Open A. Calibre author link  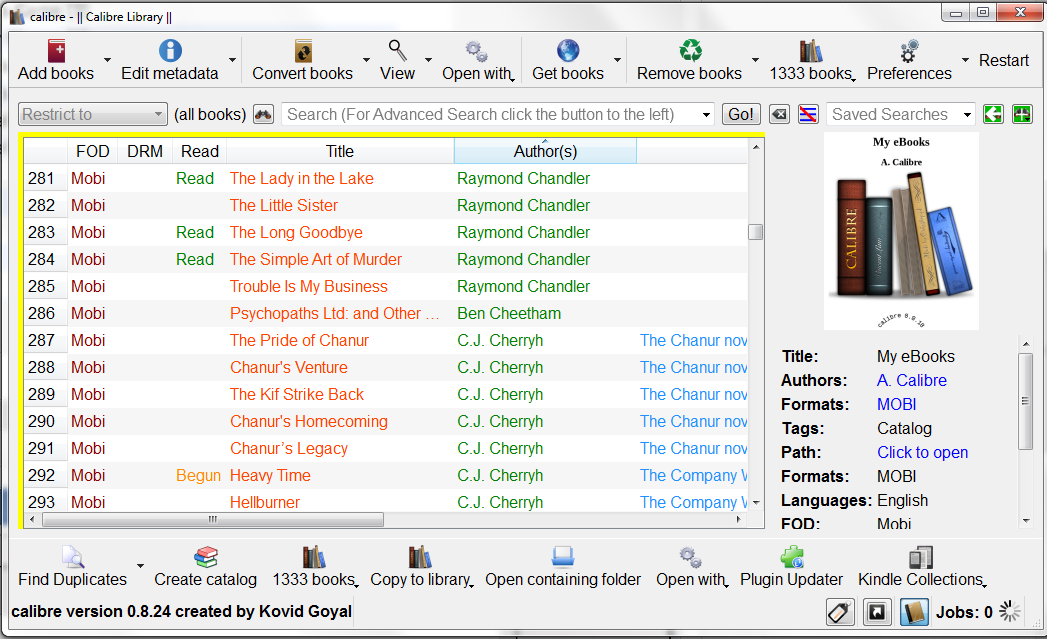[911, 380]
